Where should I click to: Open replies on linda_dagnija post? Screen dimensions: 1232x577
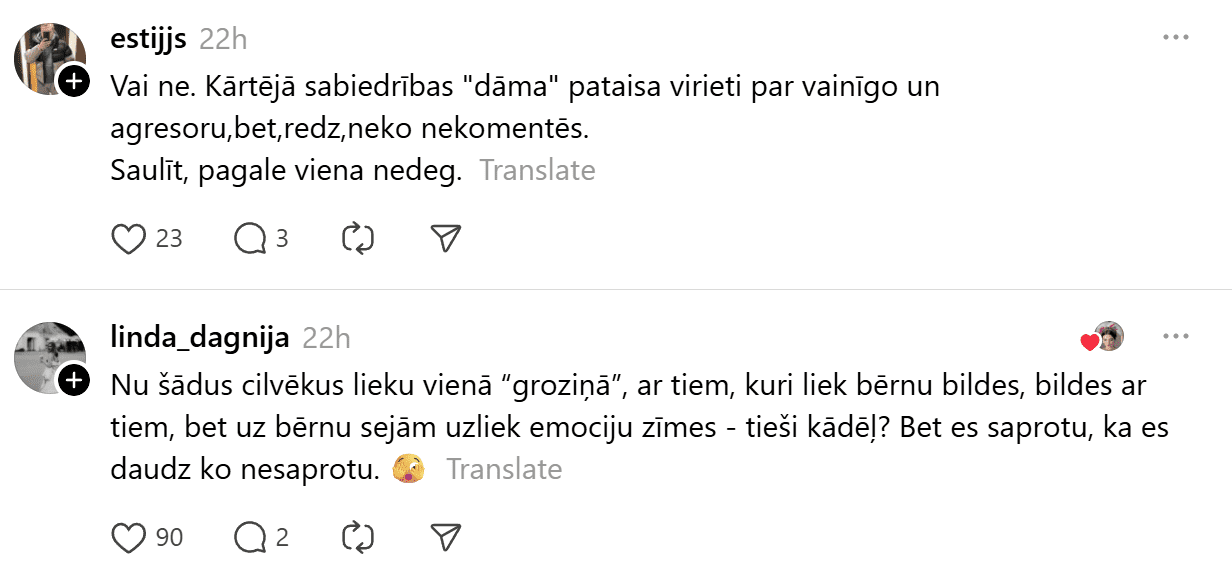point(249,538)
